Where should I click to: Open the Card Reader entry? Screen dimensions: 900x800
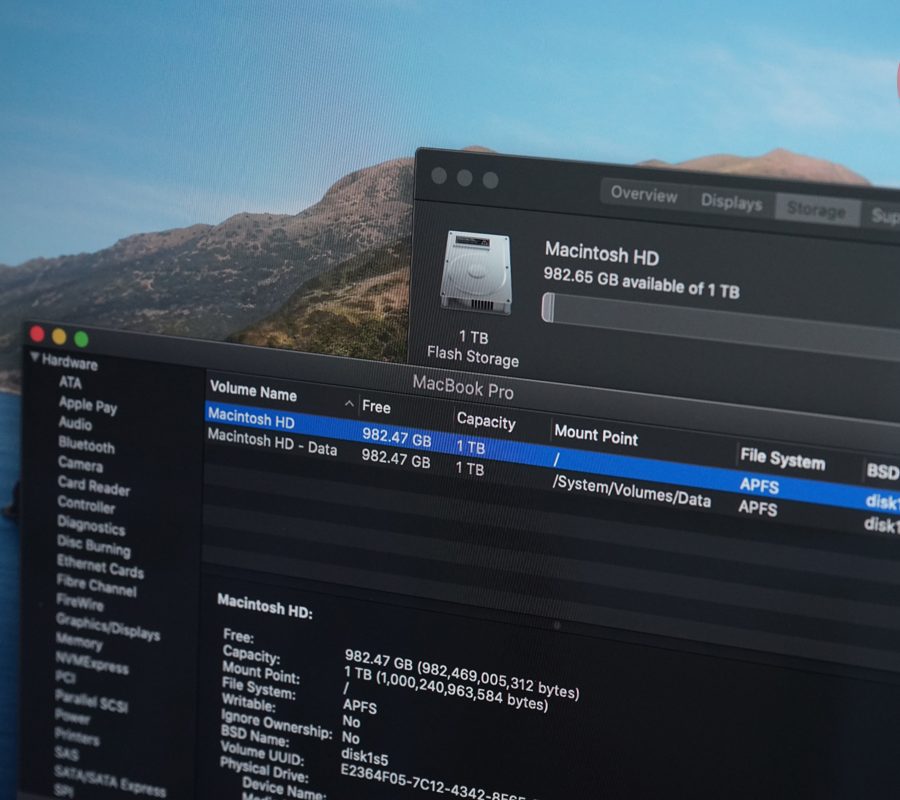(94, 486)
